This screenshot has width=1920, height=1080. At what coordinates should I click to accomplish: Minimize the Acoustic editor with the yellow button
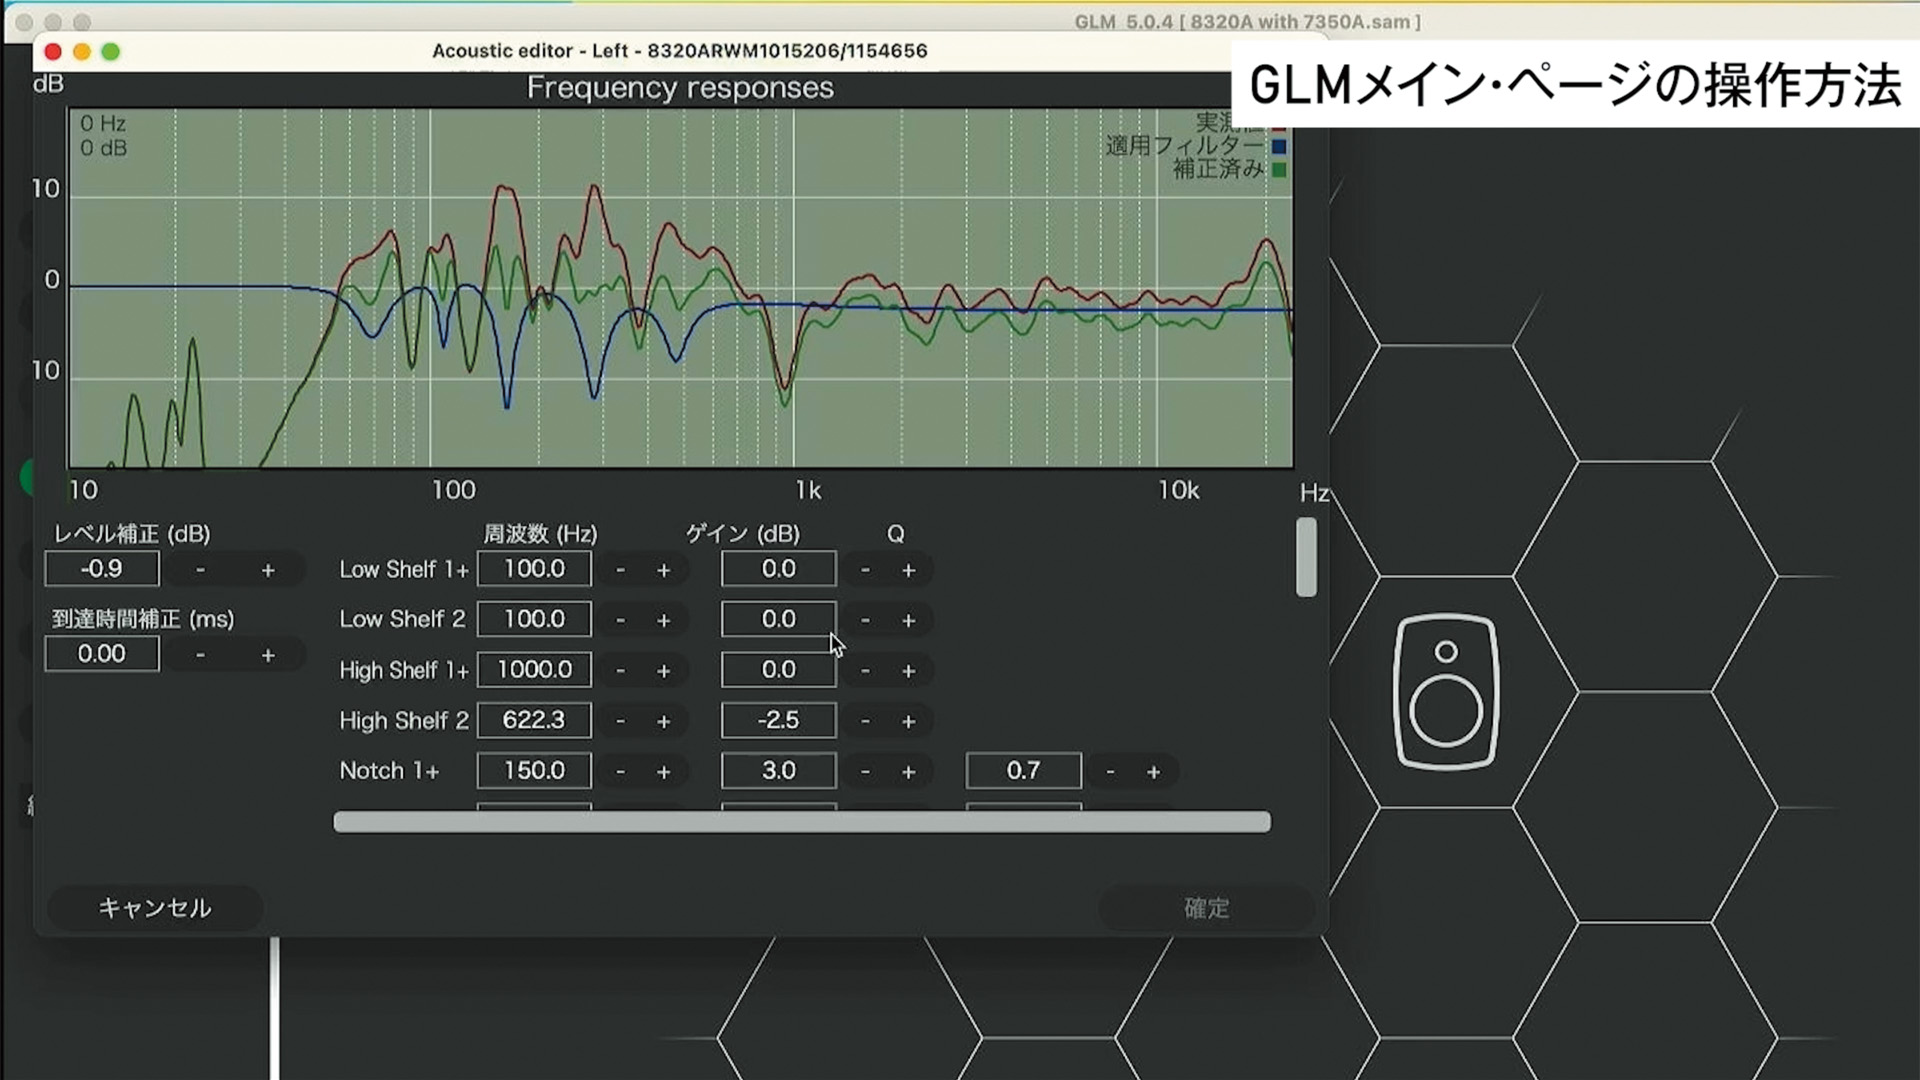point(82,51)
